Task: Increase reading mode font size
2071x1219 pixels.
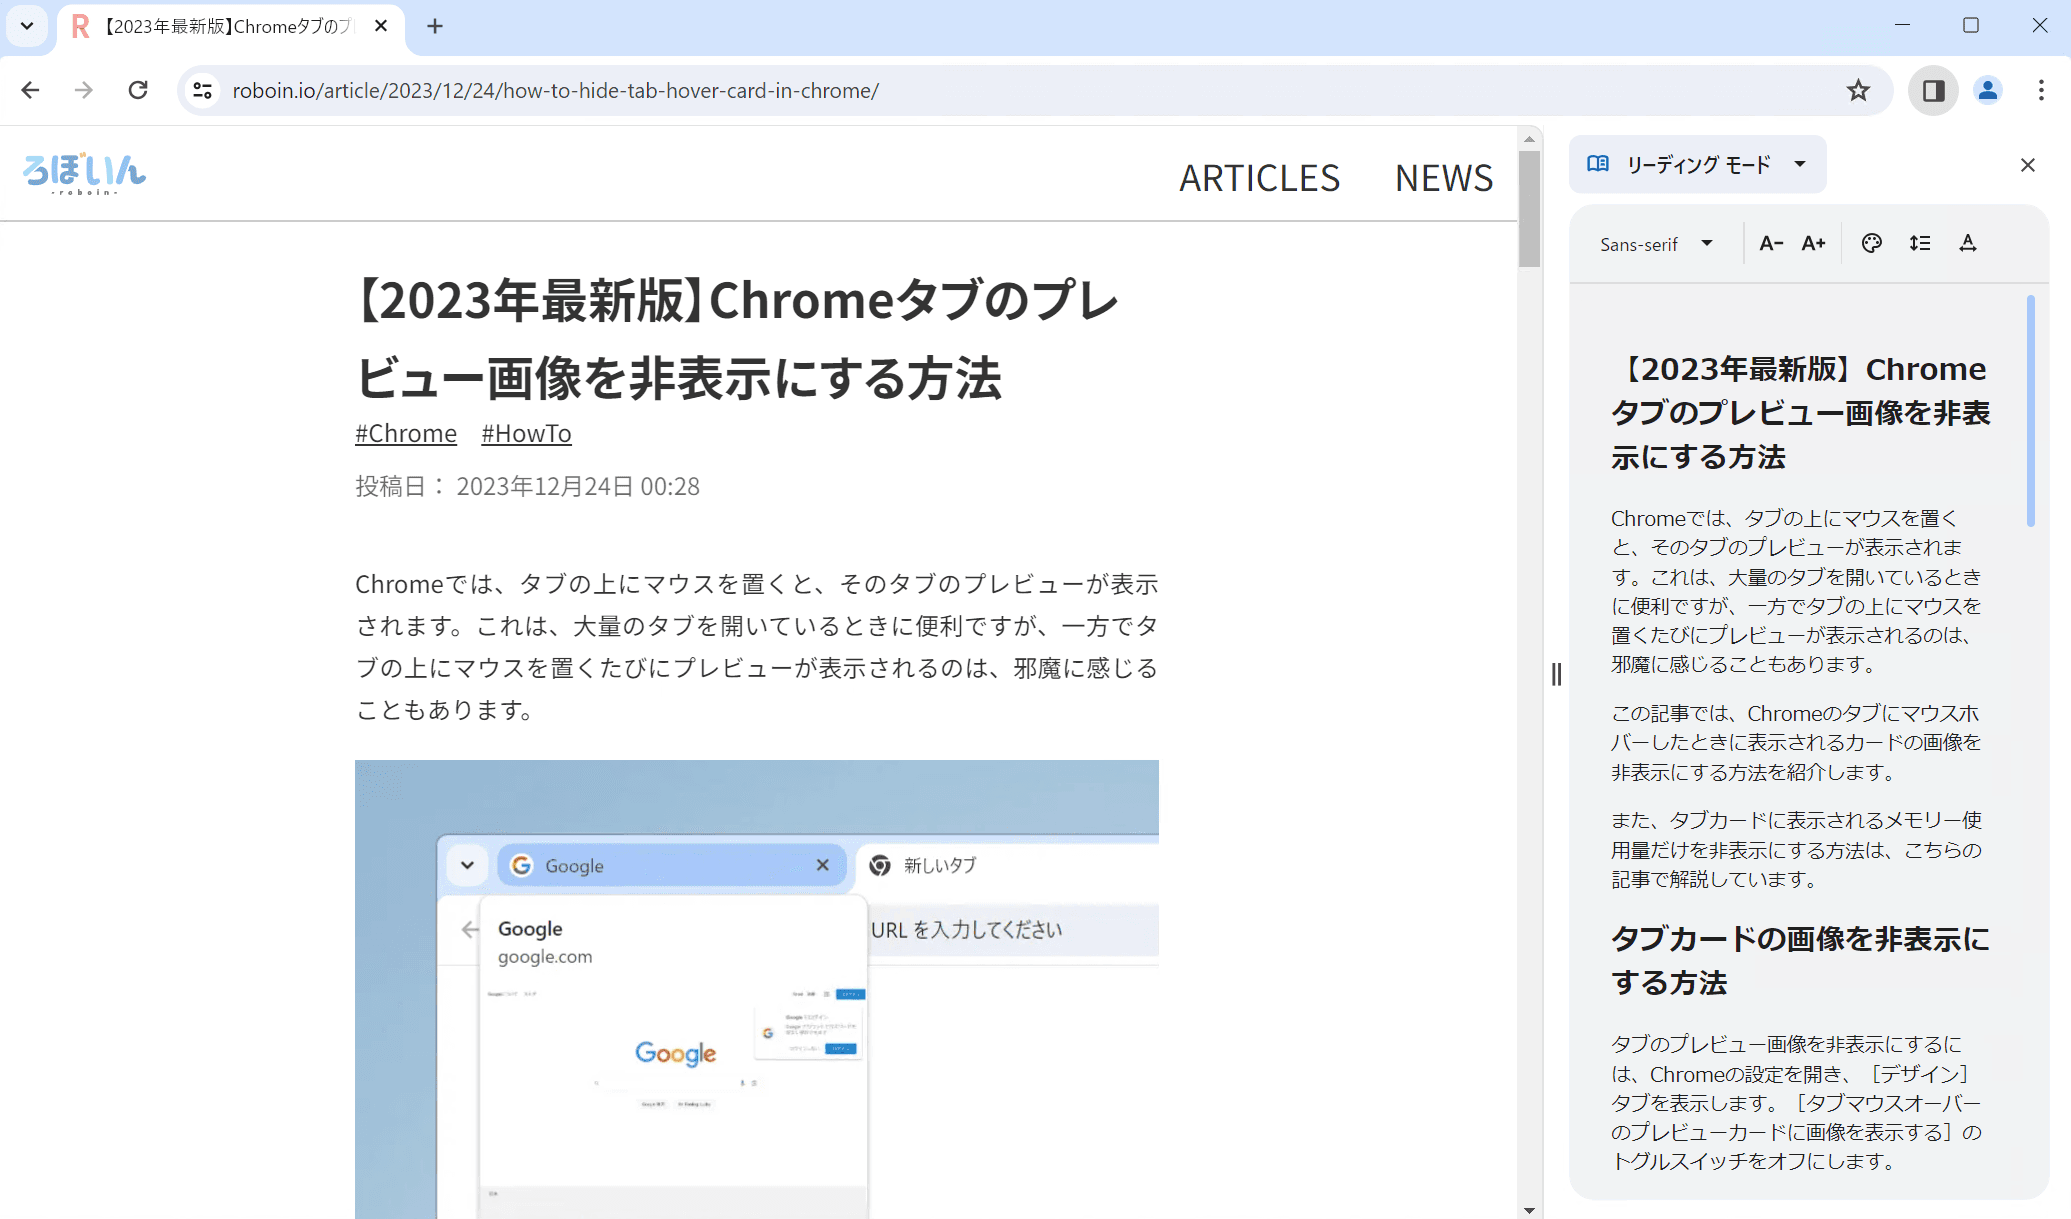Action: pos(1813,243)
